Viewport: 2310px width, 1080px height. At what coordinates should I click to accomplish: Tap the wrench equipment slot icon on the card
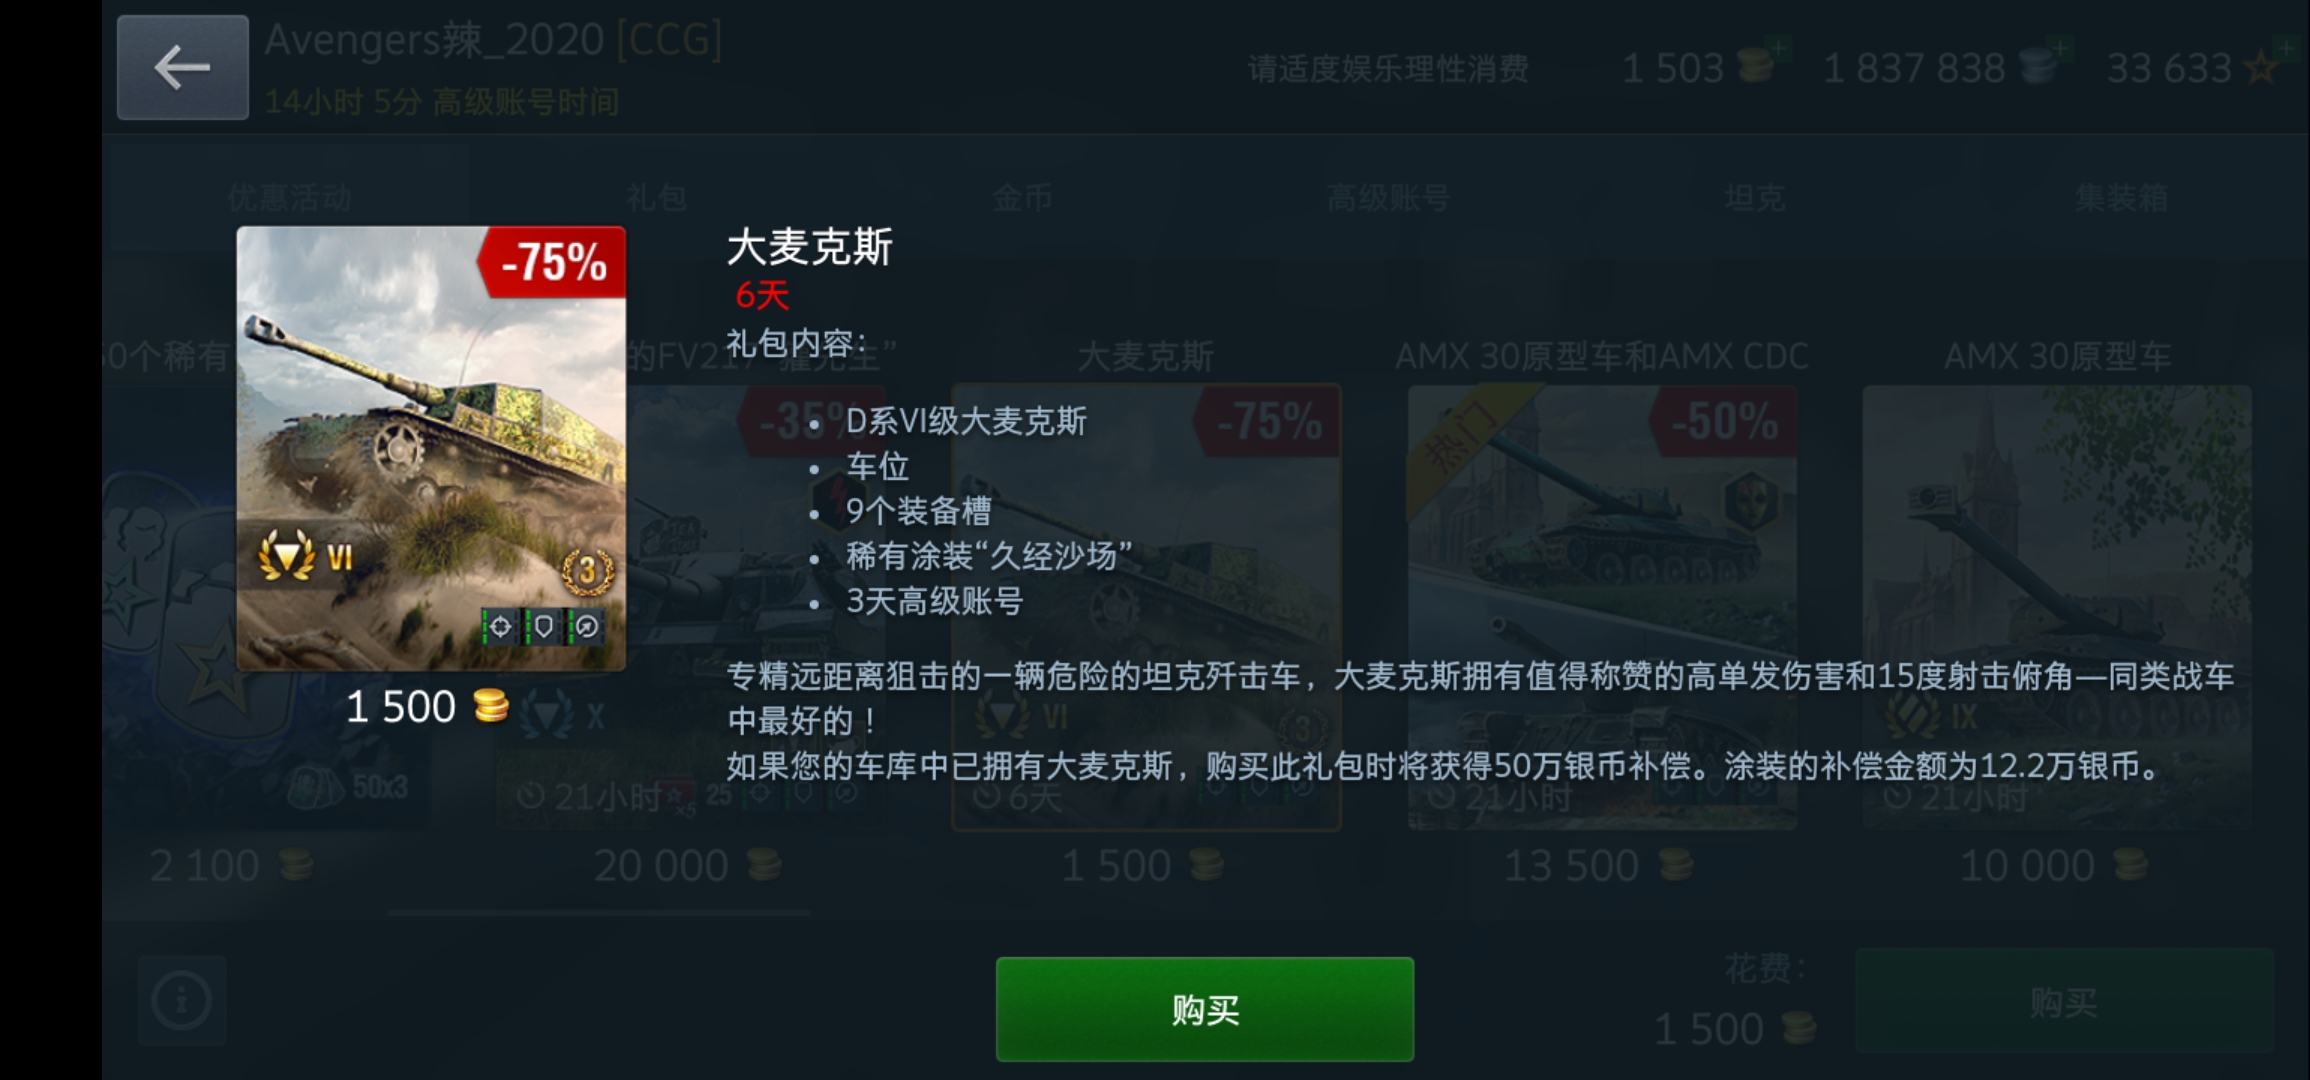tap(587, 627)
